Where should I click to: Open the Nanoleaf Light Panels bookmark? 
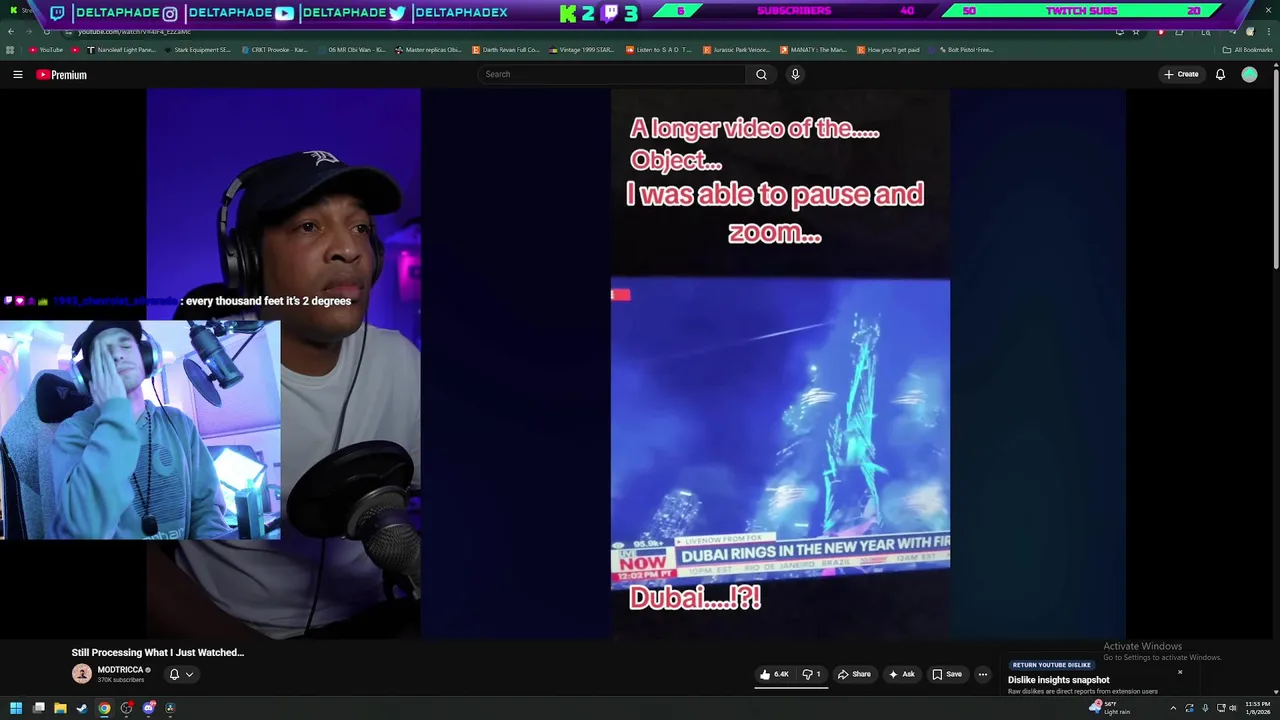tap(121, 50)
